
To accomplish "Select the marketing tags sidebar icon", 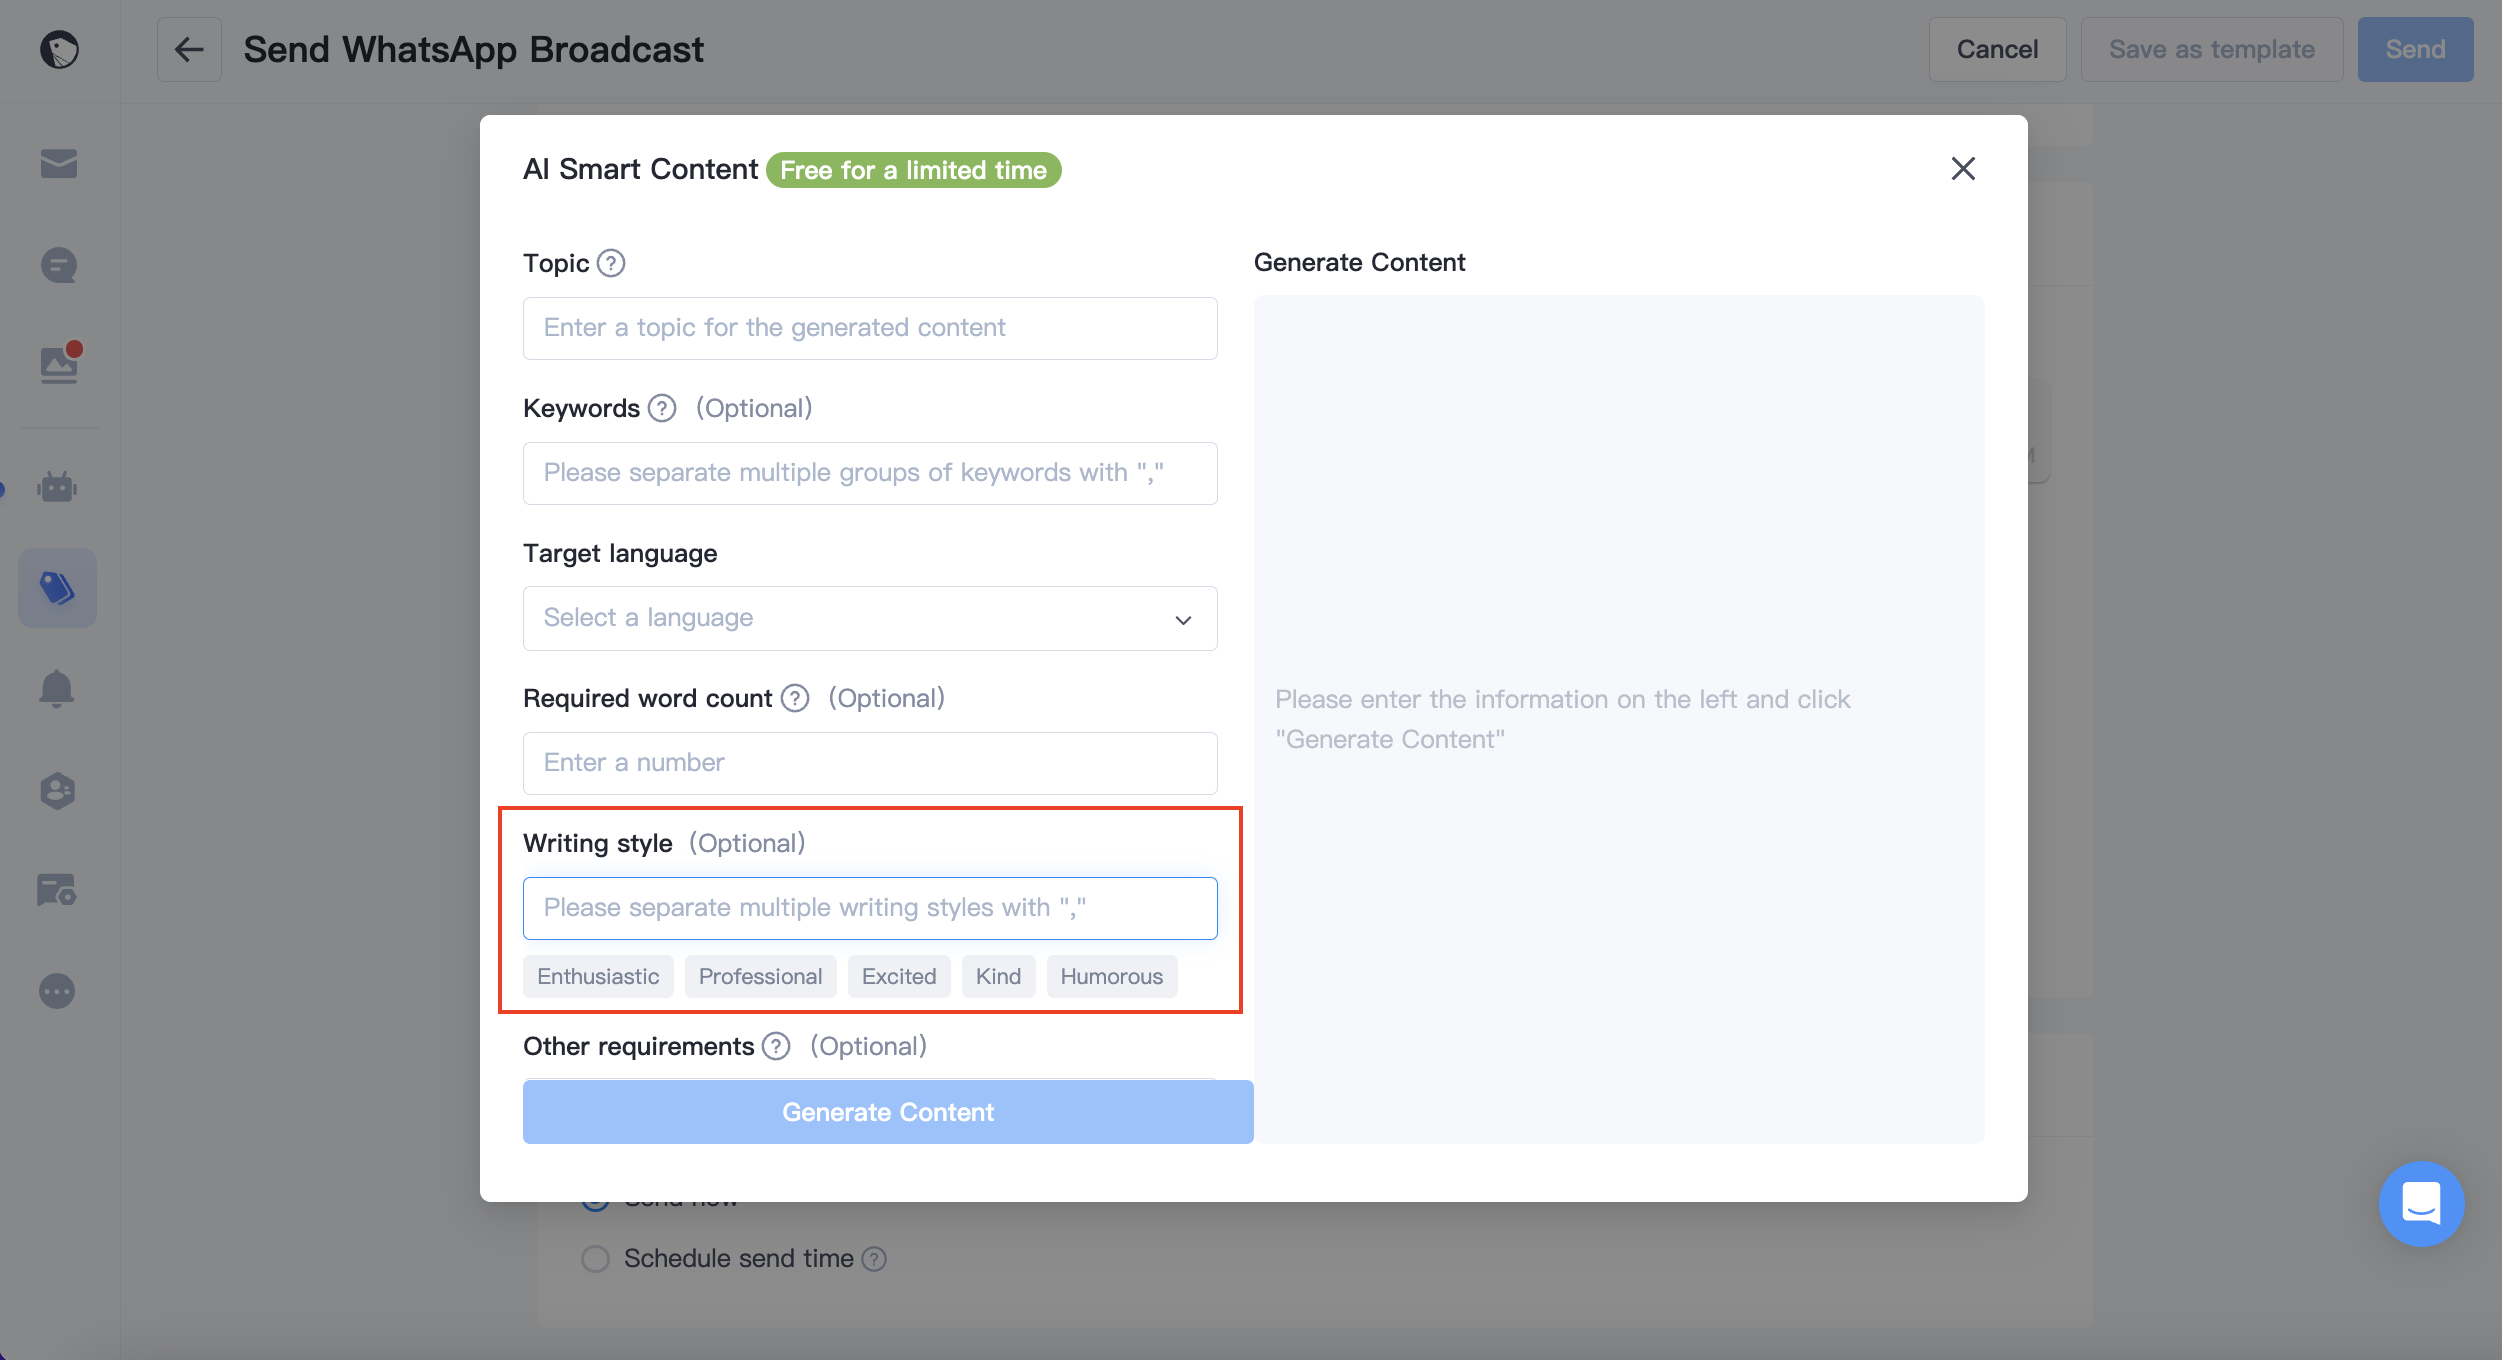I will point(57,588).
